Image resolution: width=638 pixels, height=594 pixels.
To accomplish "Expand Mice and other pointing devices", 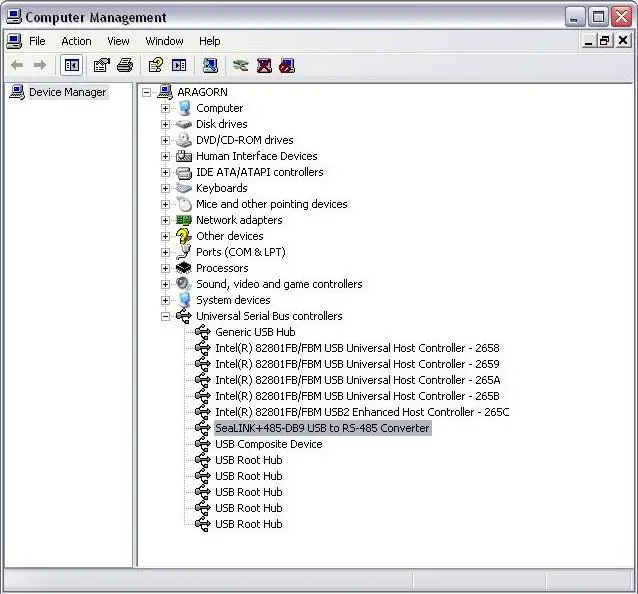I will [x=165, y=204].
